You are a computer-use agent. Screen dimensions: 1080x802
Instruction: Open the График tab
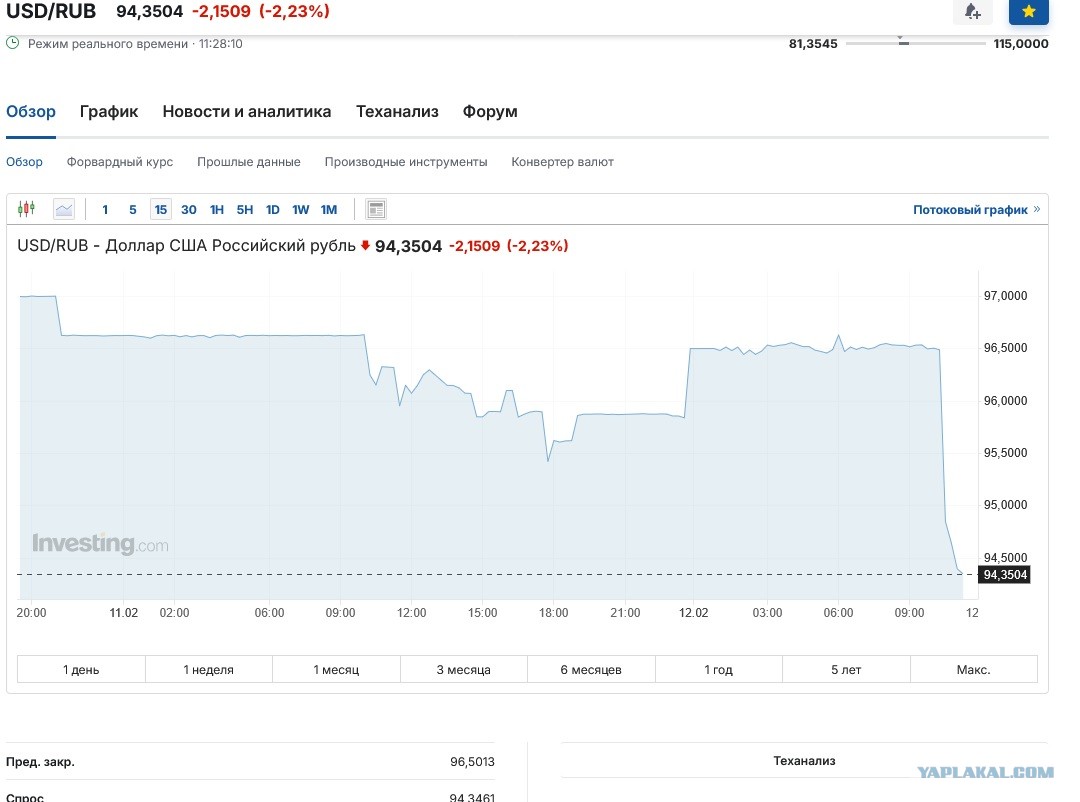pyautogui.click(x=109, y=112)
